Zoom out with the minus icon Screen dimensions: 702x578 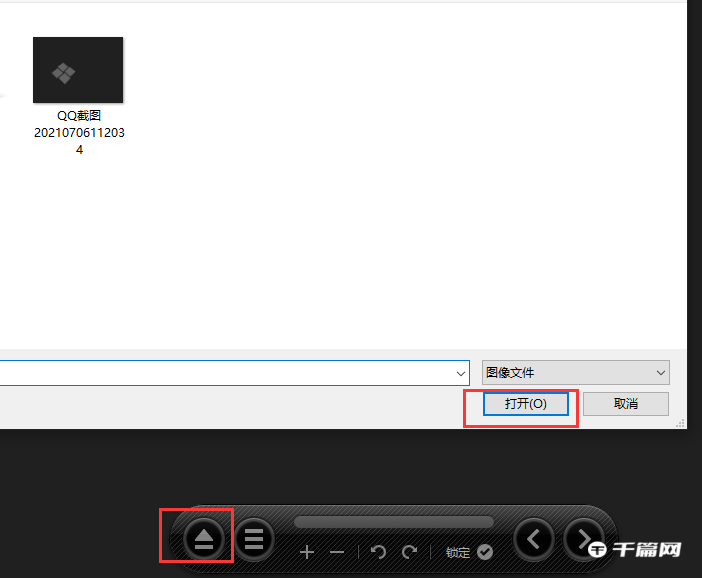click(x=337, y=552)
